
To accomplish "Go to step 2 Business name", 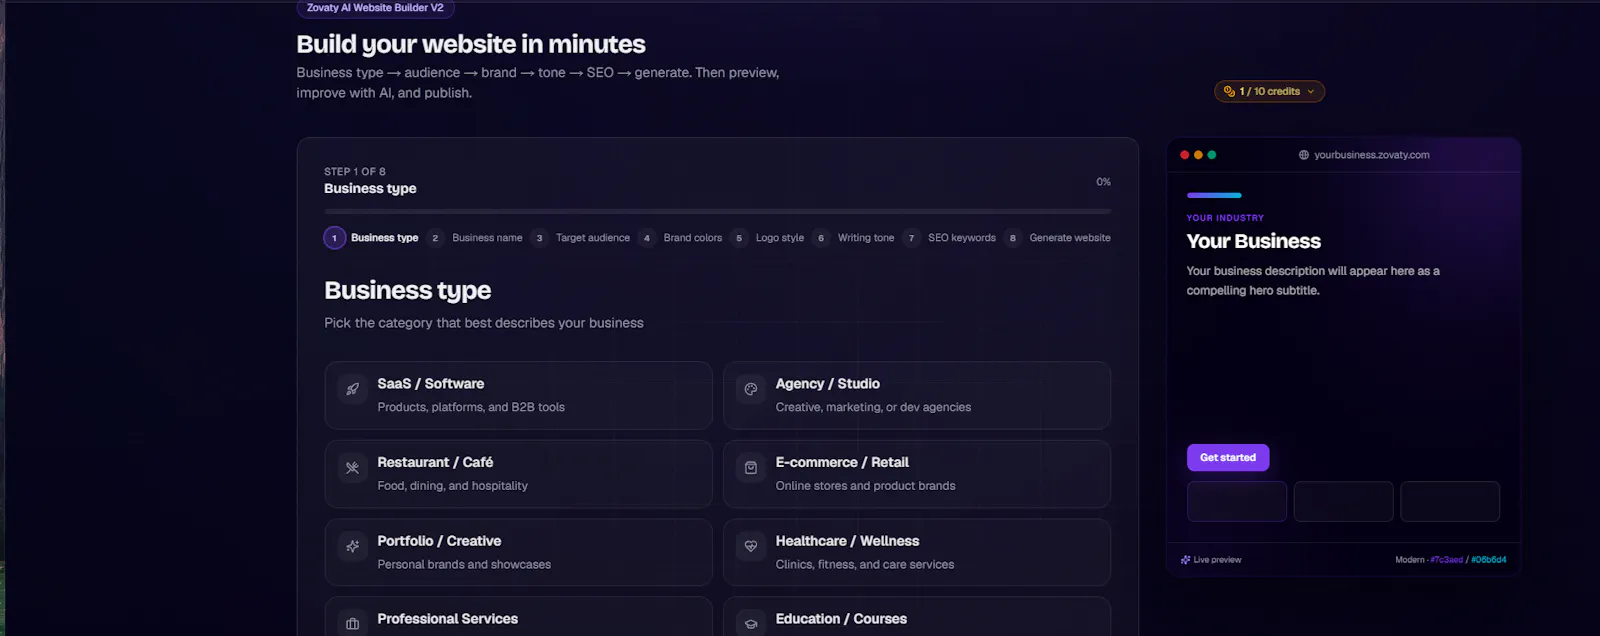I will click(476, 238).
